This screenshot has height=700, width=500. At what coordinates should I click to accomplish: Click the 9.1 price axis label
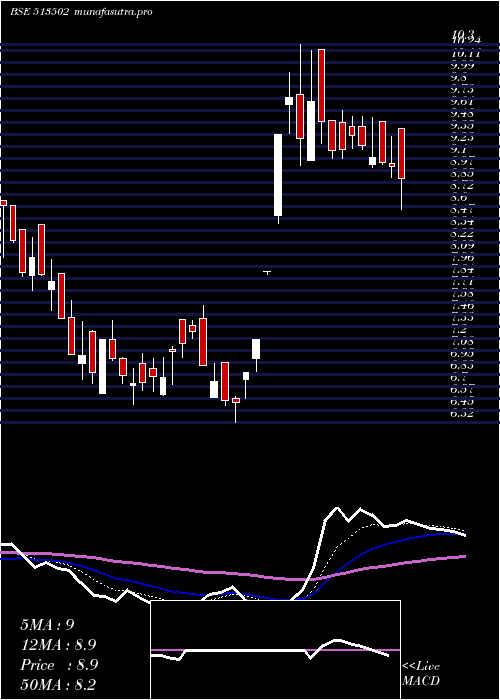[461, 150]
